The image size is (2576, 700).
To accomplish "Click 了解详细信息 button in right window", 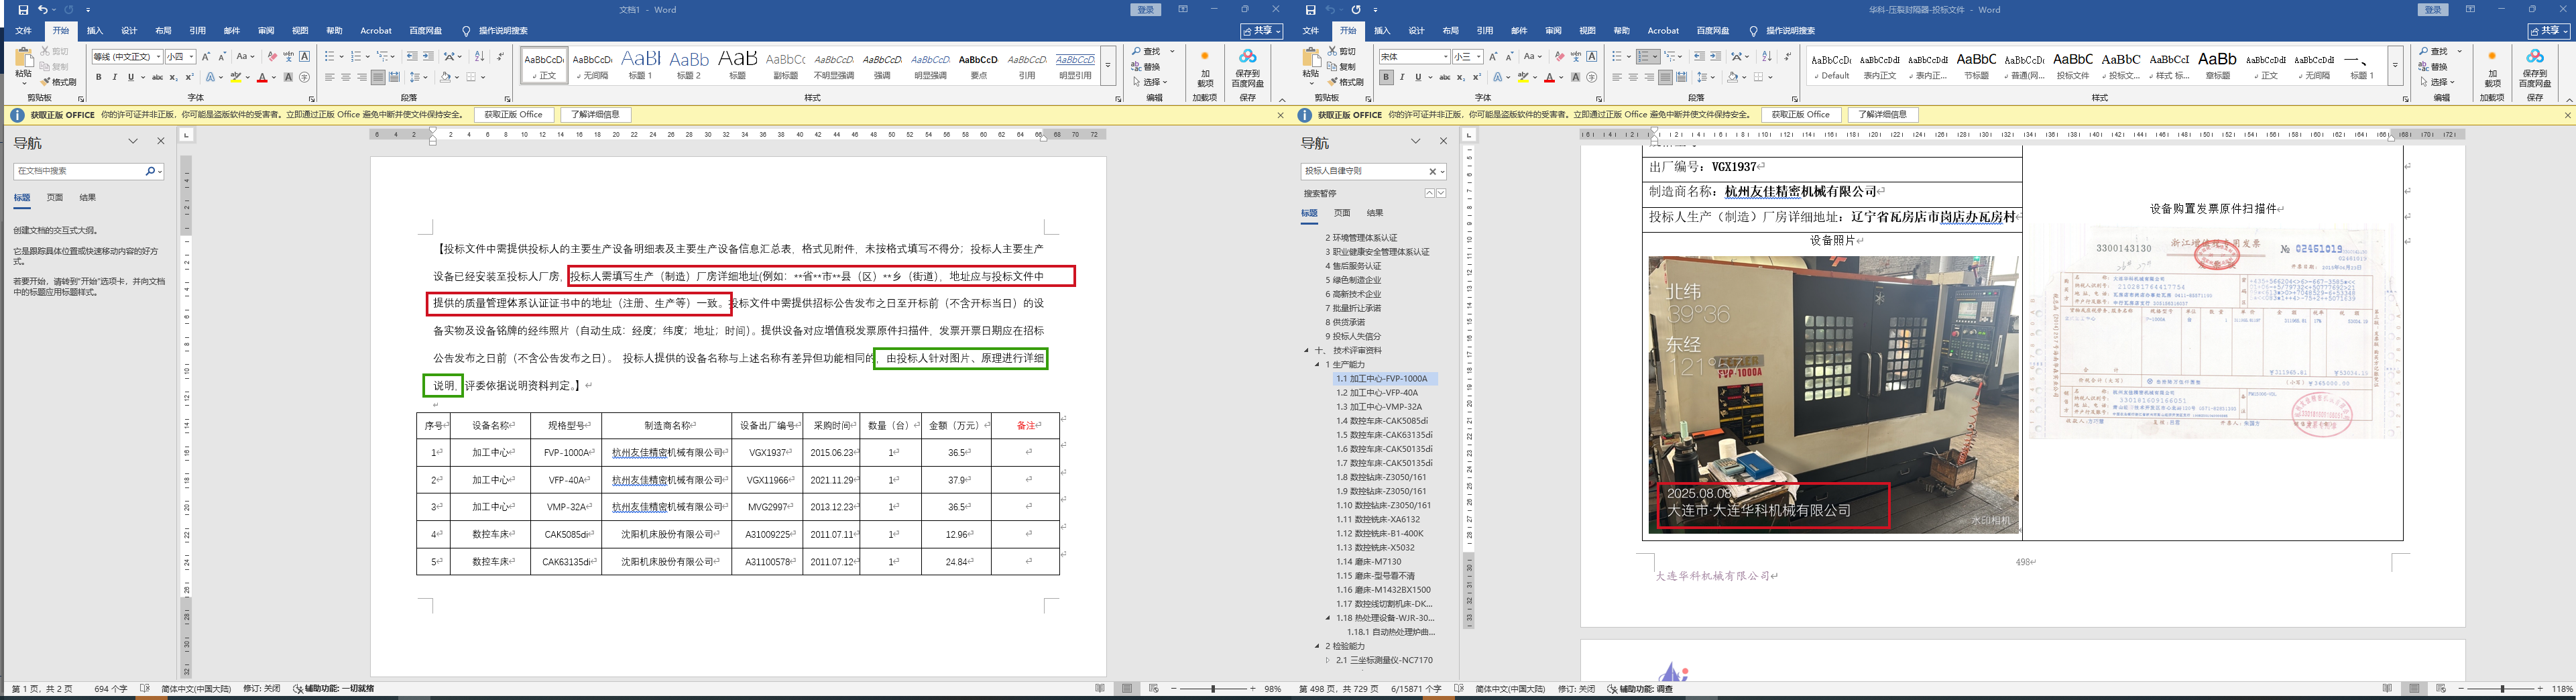I will 1882,115.
